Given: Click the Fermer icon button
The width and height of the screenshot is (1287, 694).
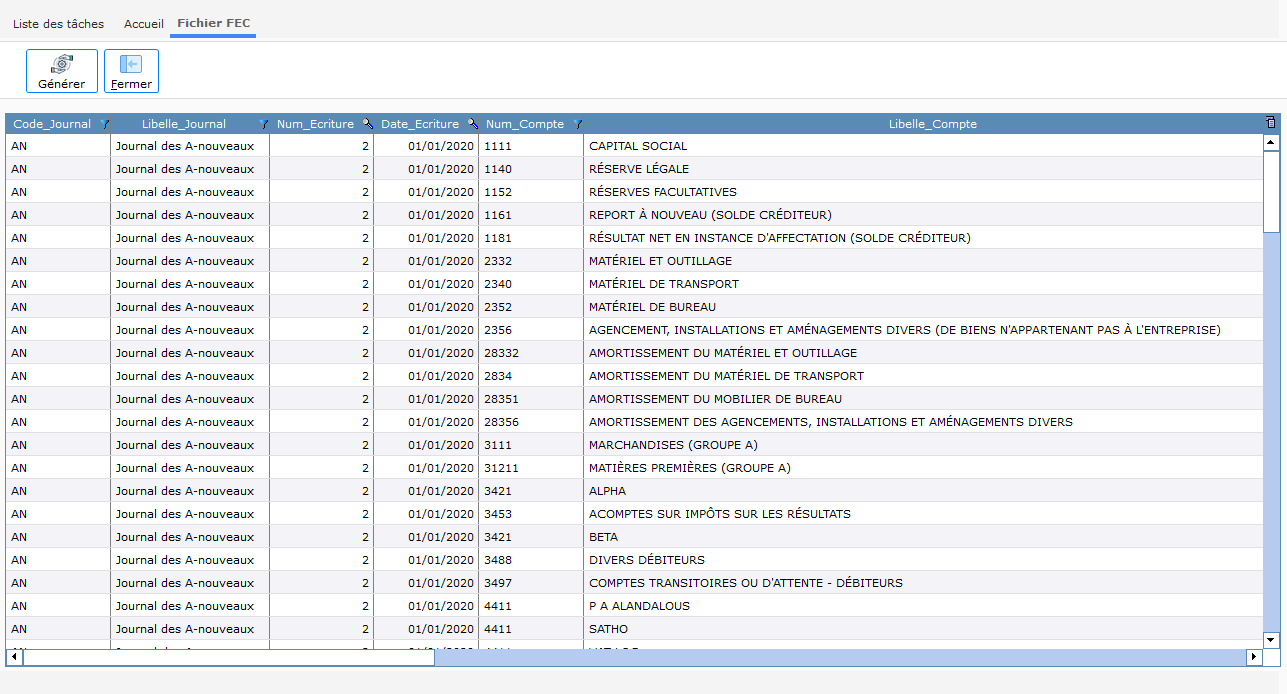Looking at the screenshot, I should coord(131,71).
